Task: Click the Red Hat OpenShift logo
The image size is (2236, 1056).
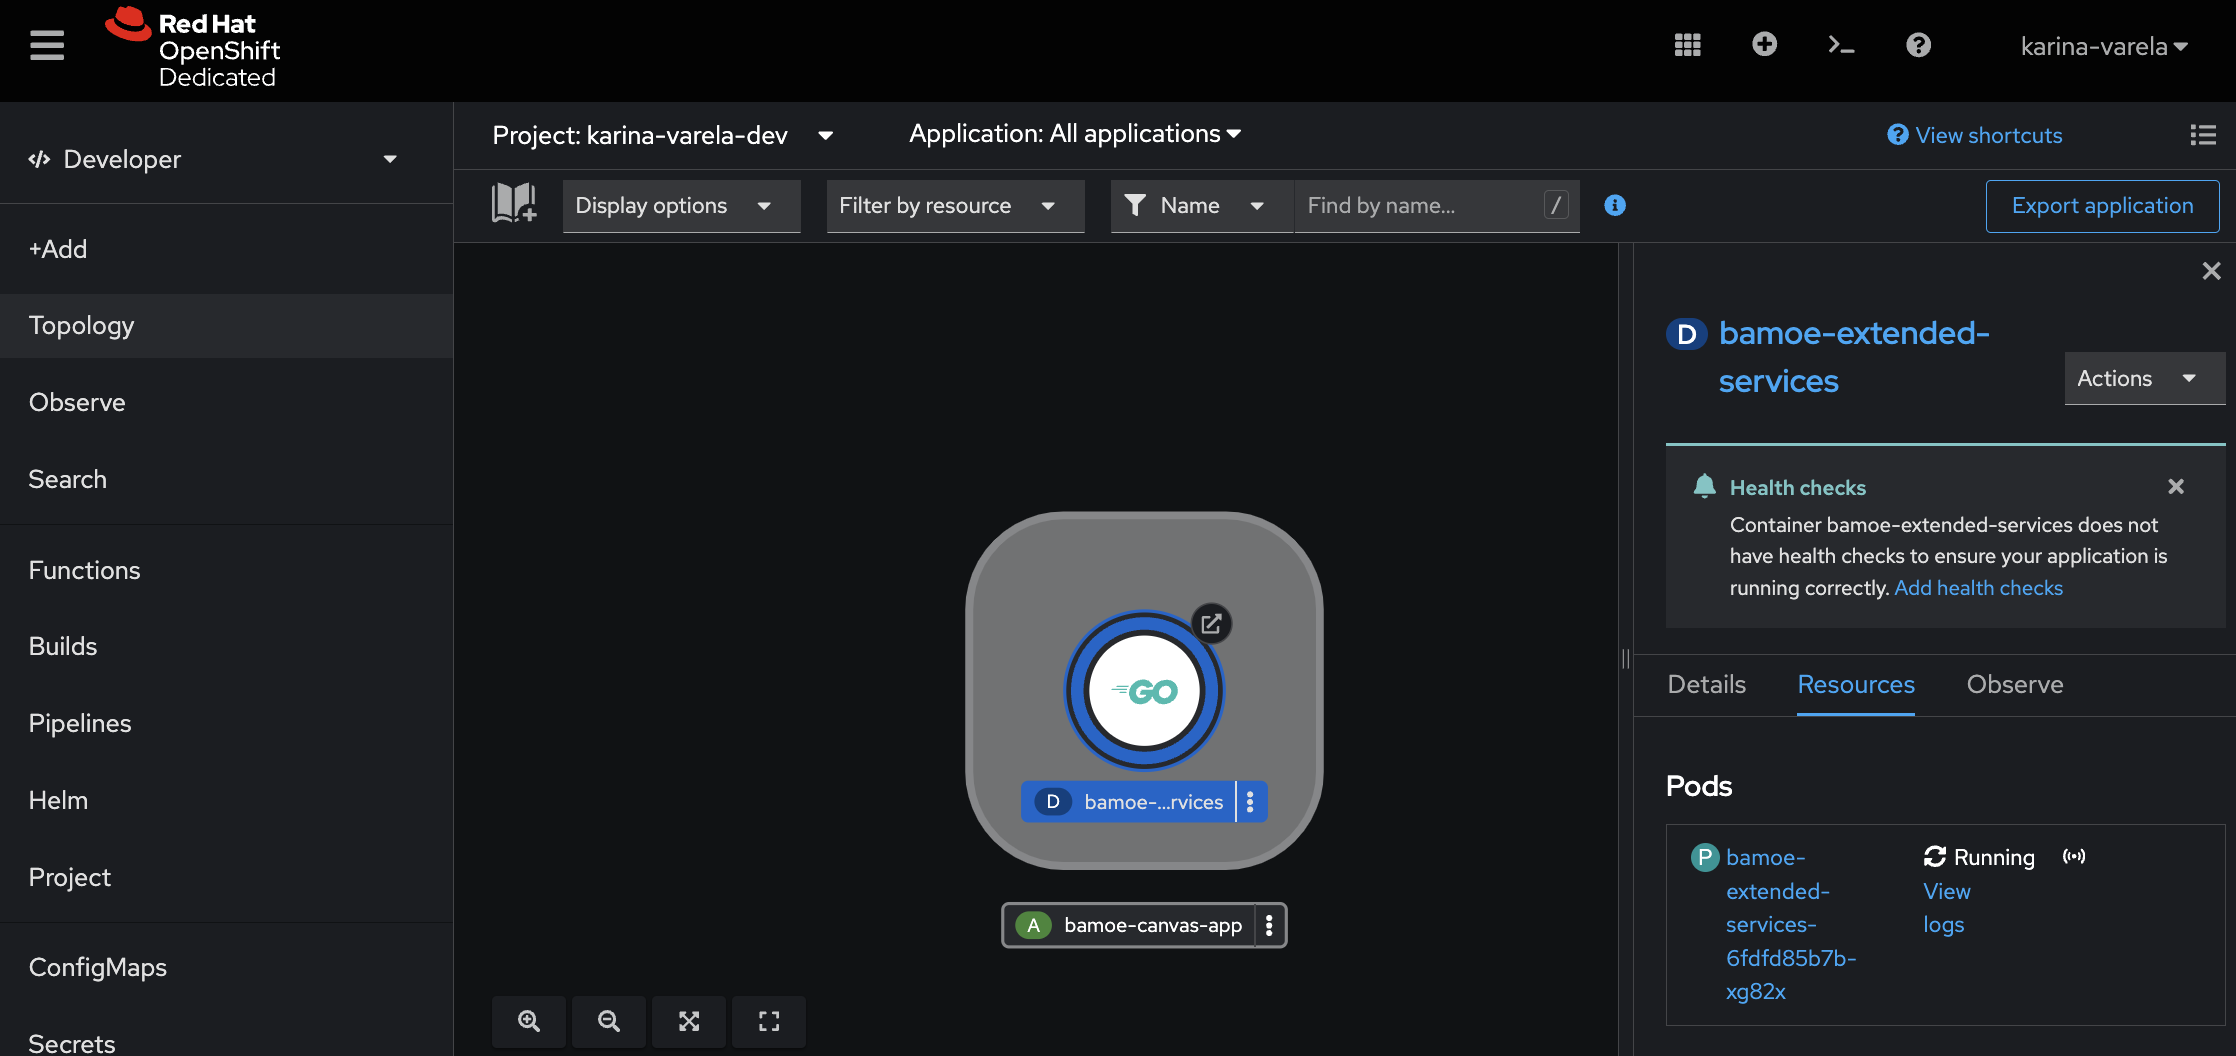Action: (x=194, y=48)
